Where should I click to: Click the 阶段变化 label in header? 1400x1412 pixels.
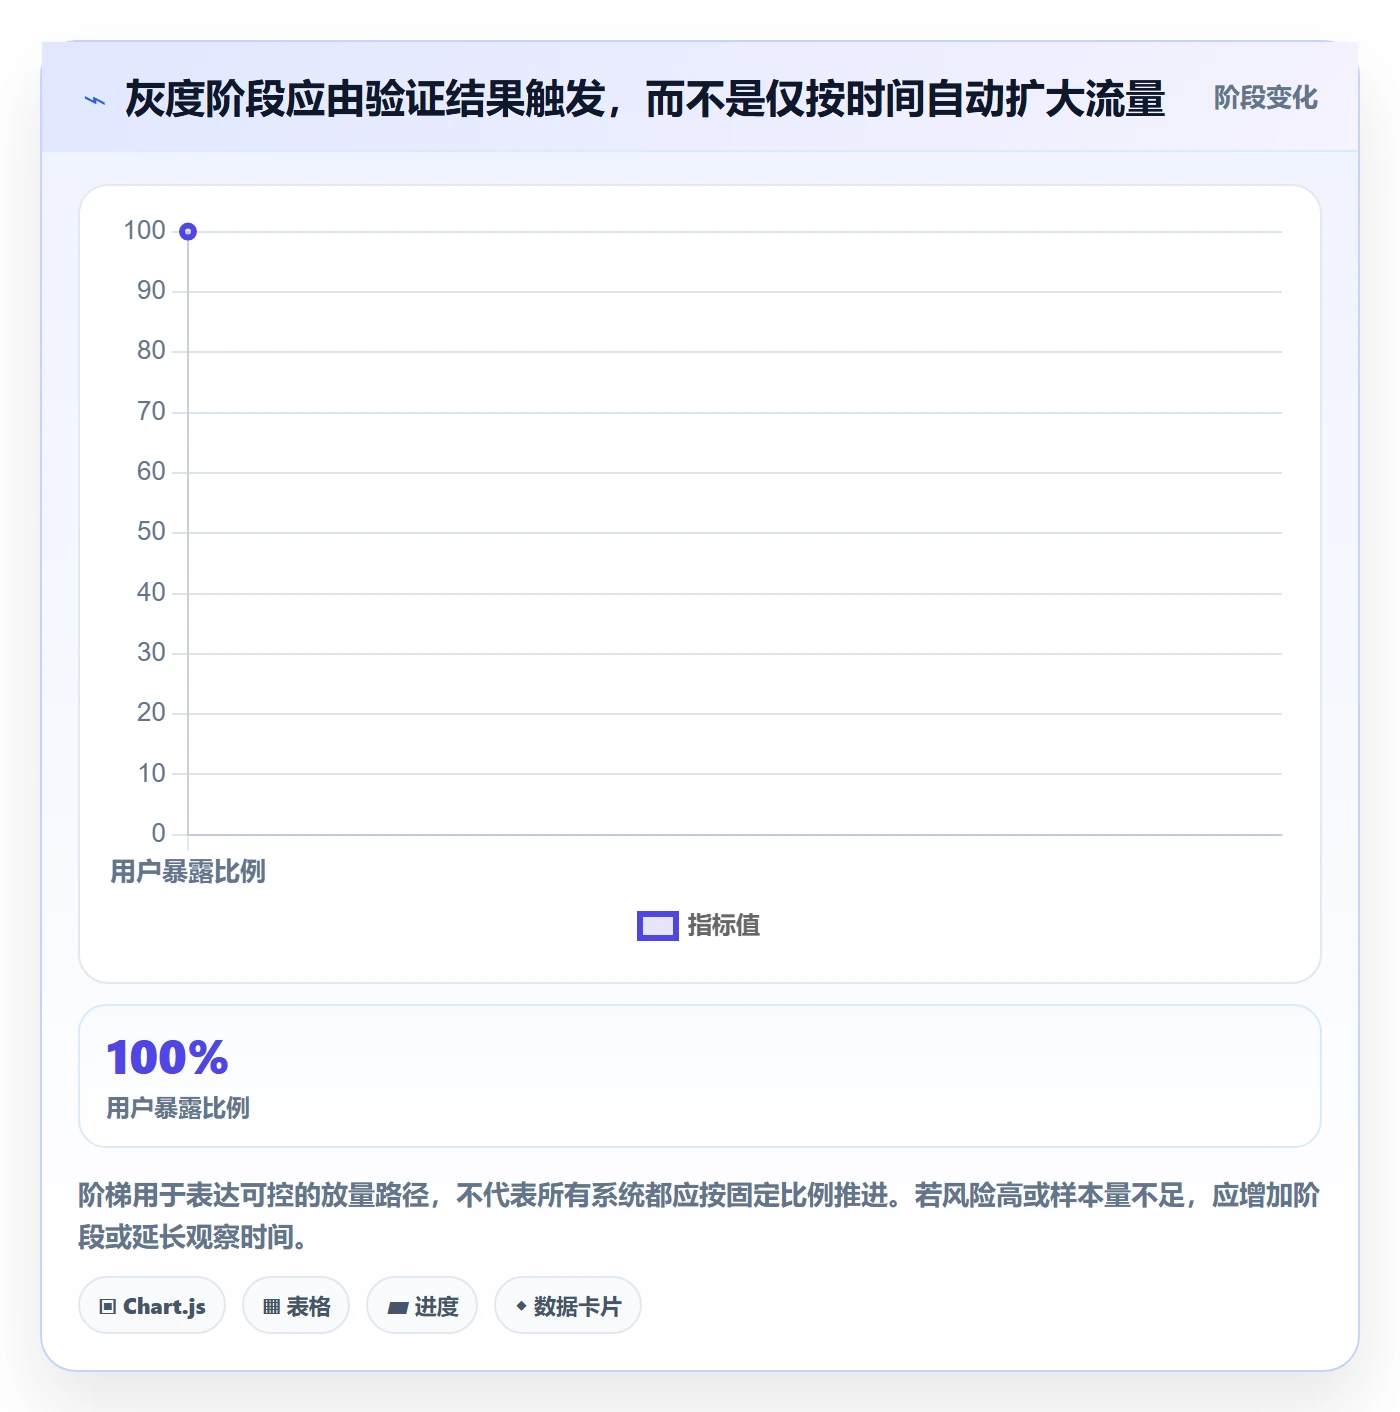1265,98
